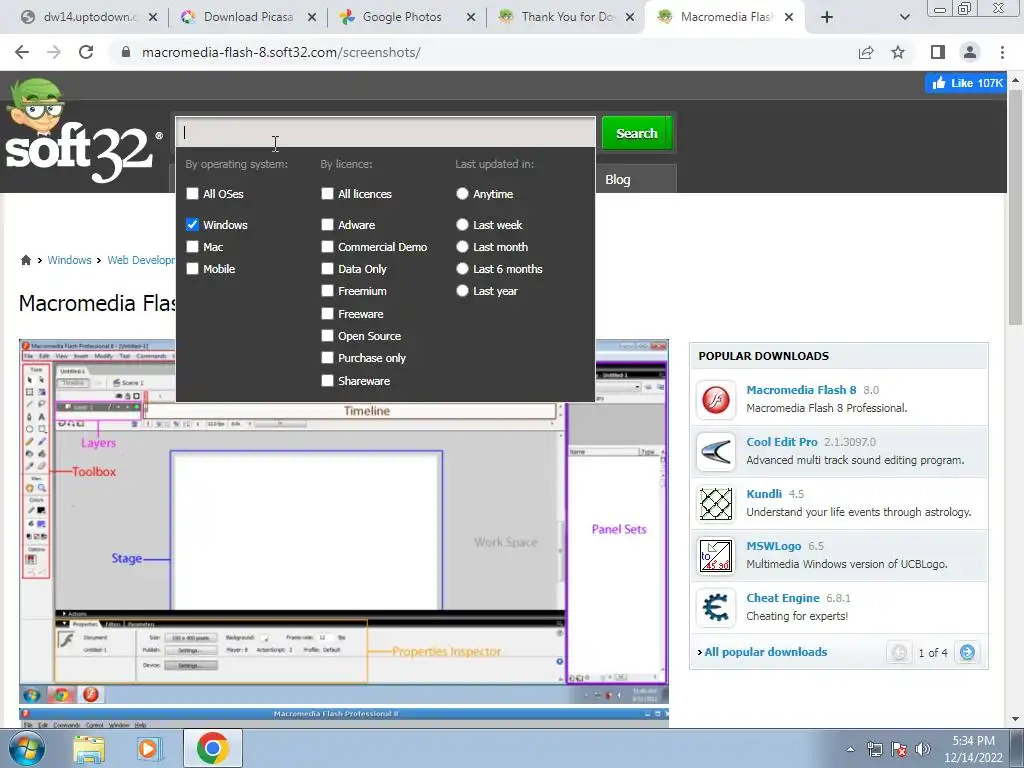Click the page vertical scrollbar thumb
The height and width of the screenshot is (768, 1024).
[1016, 208]
